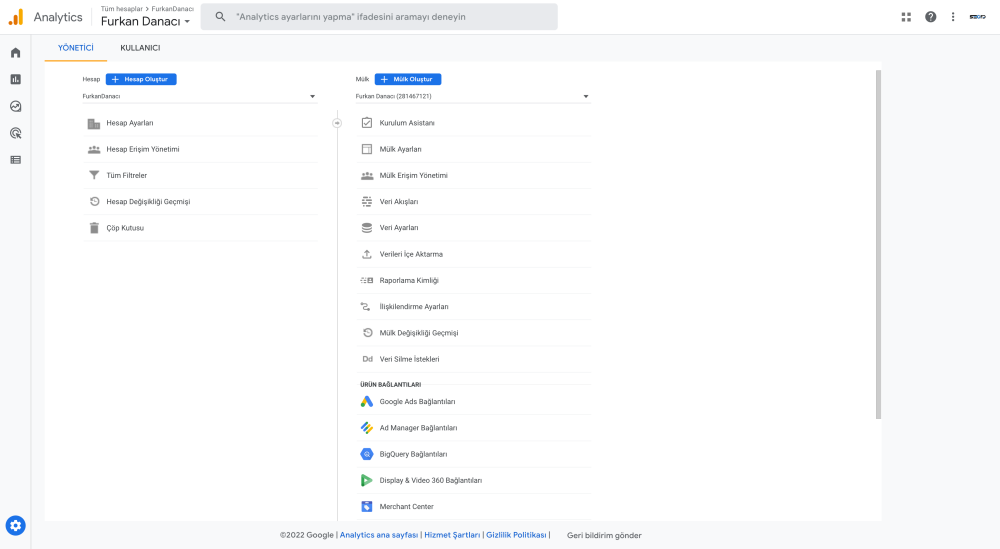Click the Analytics logo
The width and height of the screenshot is (1000, 549).
tap(16, 17)
